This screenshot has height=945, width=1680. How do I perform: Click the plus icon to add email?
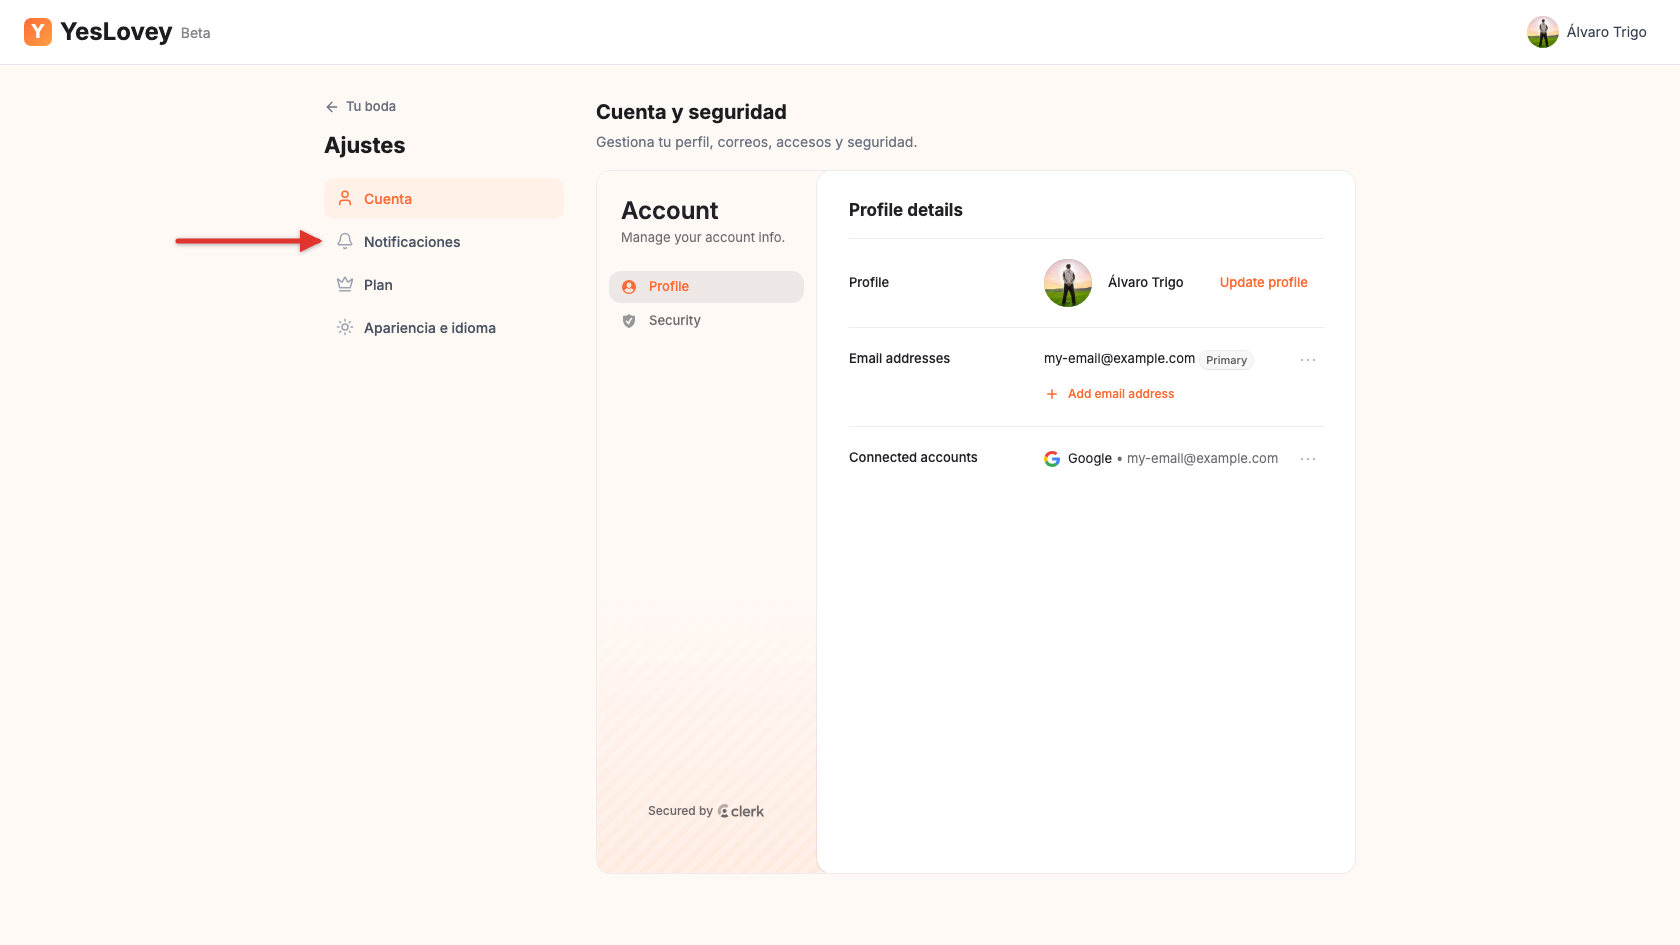[1052, 394]
